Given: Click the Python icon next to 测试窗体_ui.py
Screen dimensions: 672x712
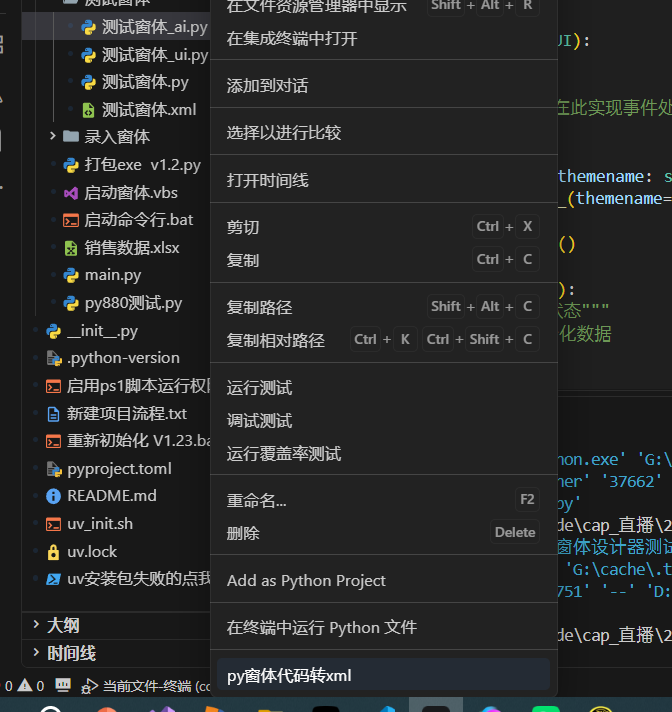Looking at the screenshot, I should click(x=88, y=55).
